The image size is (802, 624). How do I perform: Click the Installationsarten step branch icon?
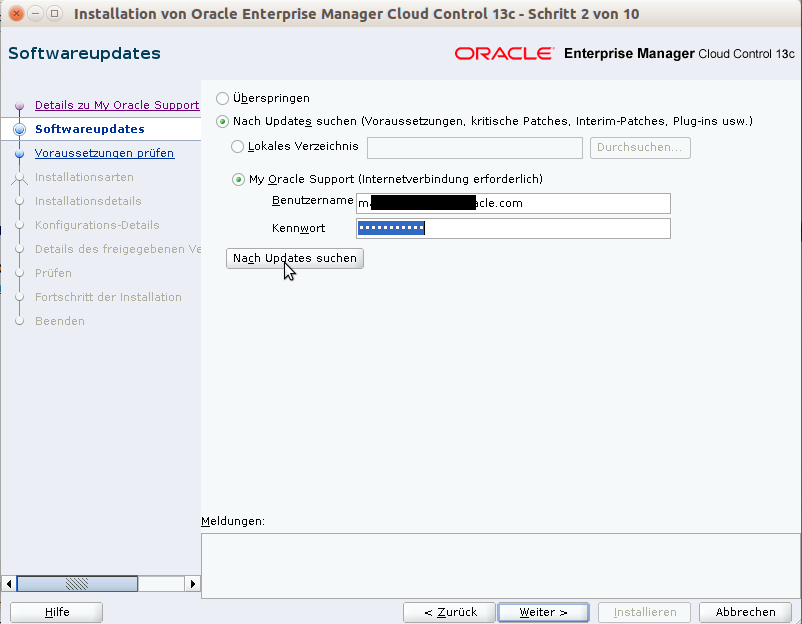(x=19, y=177)
